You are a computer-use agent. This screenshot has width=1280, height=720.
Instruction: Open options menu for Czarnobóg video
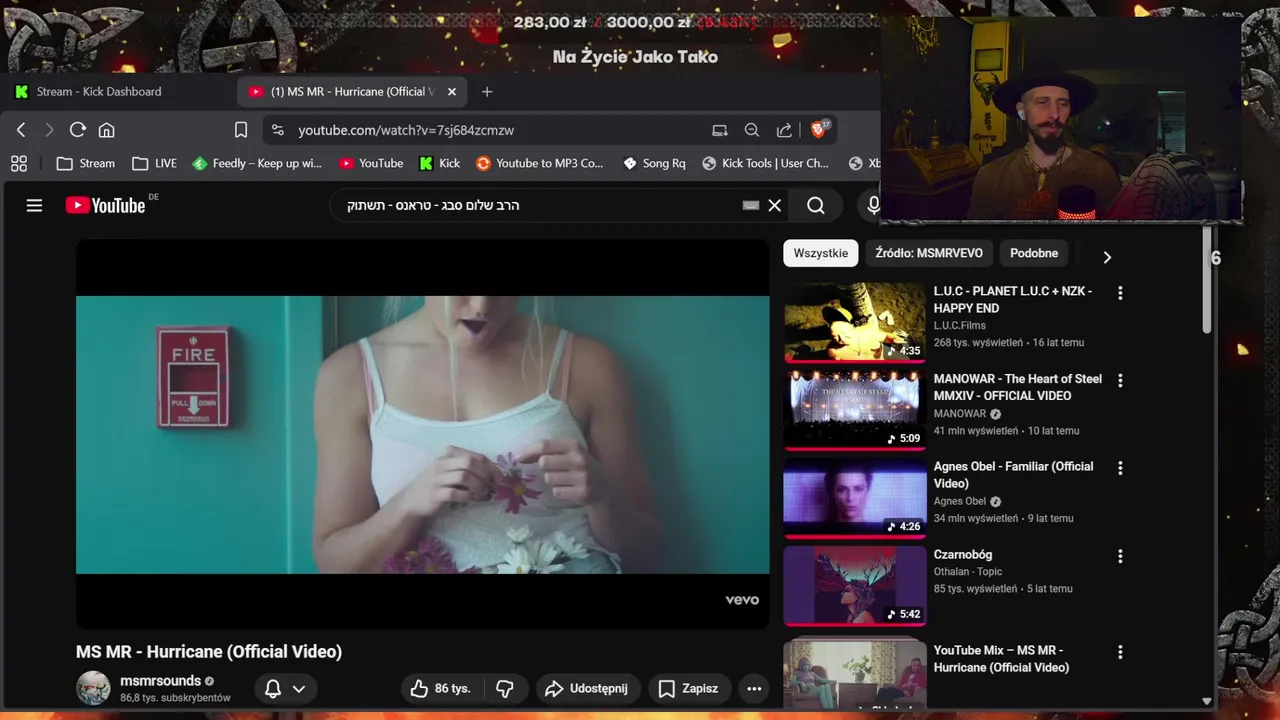[1120, 556]
